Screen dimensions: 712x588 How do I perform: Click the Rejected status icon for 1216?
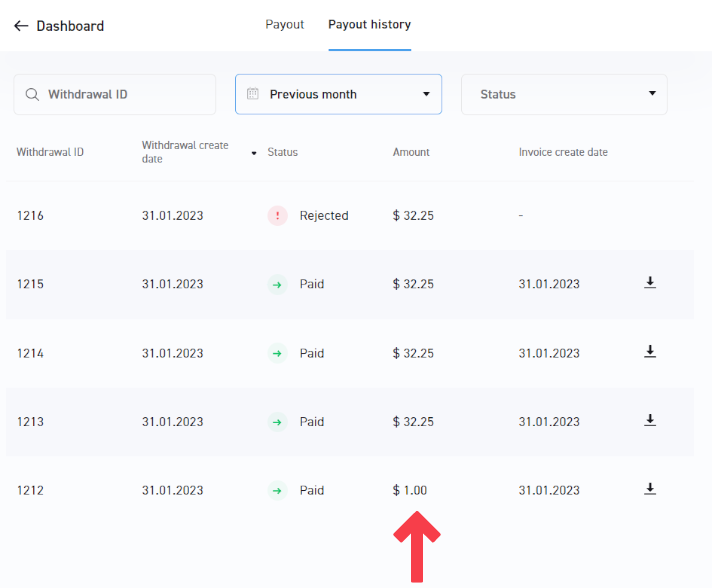click(277, 215)
